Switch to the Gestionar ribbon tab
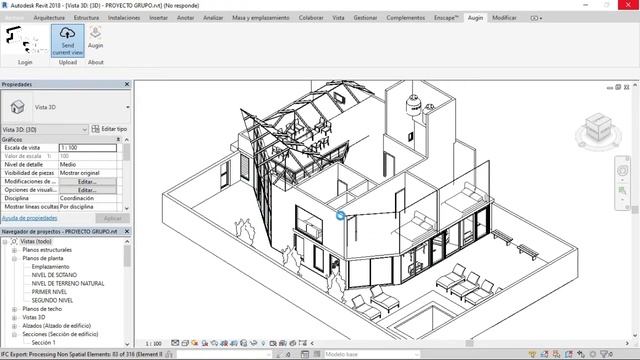The width and height of the screenshot is (640, 360). click(x=365, y=18)
